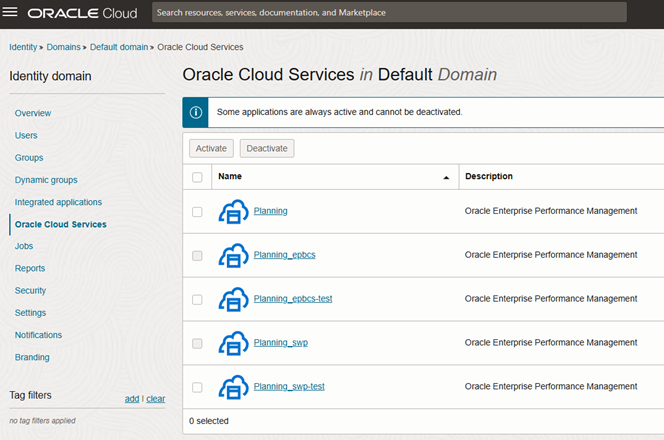The image size is (664, 440).
Task: Open Dynamic groups in the sidebar
Action: (46, 180)
